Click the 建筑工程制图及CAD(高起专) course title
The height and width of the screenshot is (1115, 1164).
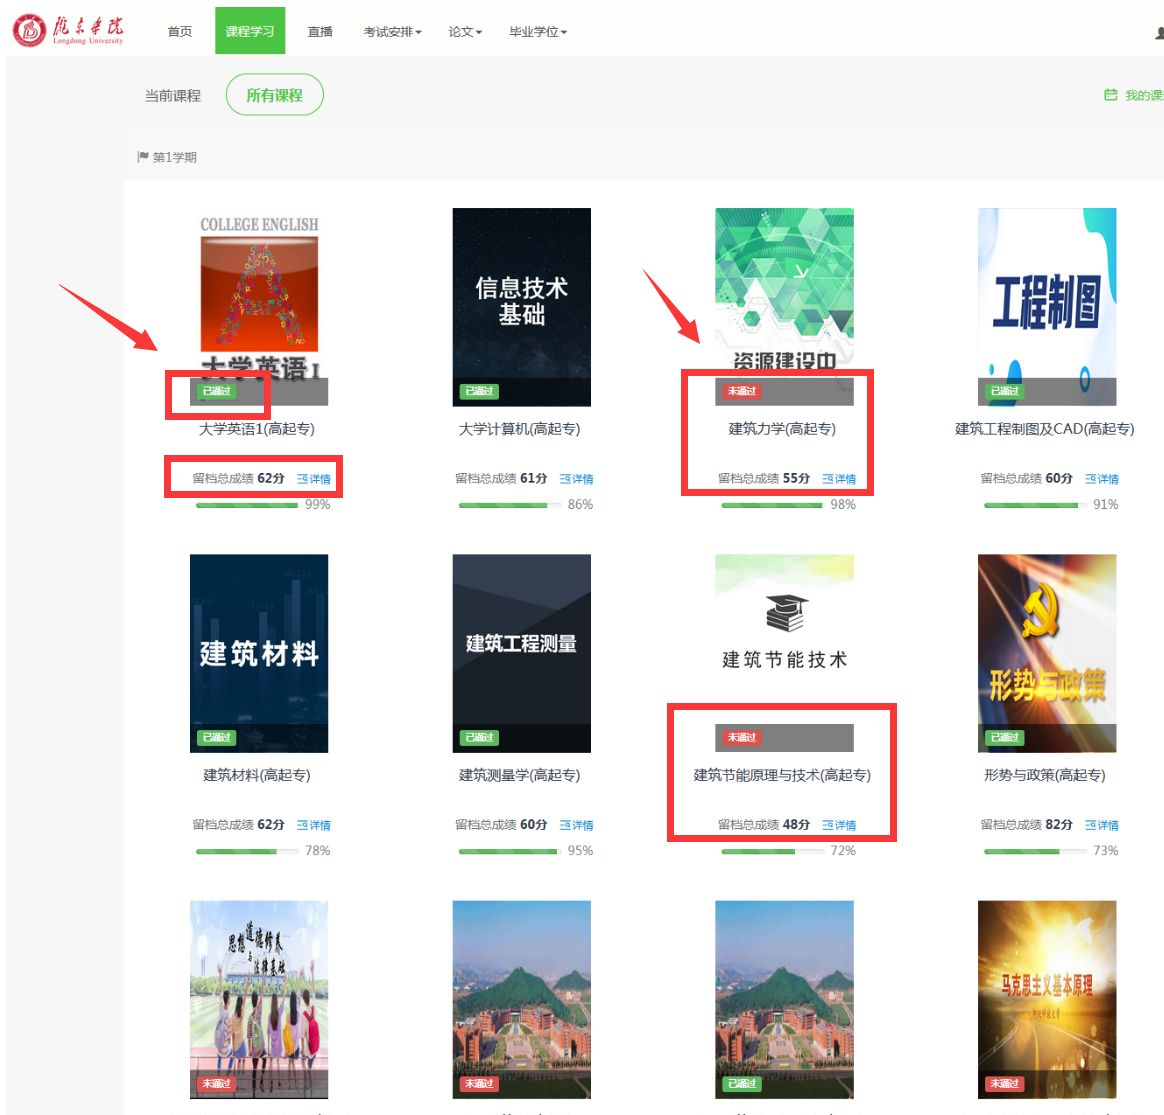[x=1044, y=429]
